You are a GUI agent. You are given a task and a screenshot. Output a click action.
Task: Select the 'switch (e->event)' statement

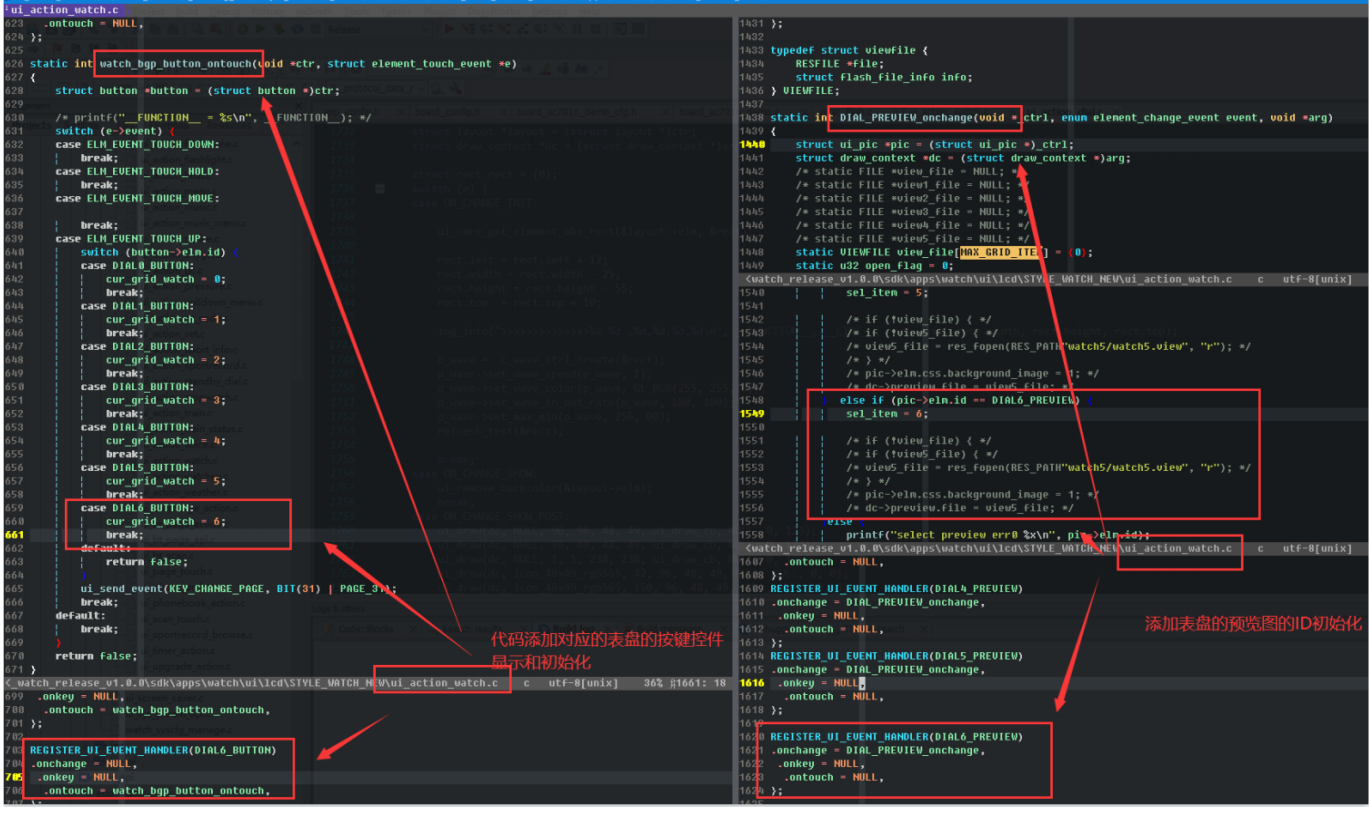tap(115, 131)
